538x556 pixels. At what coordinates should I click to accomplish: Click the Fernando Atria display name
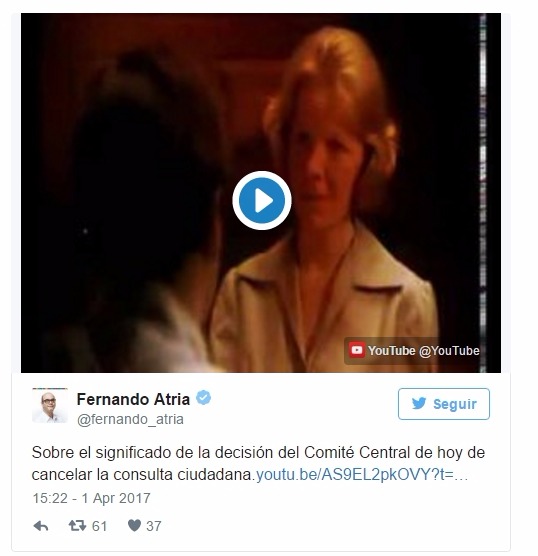coord(133,399)
